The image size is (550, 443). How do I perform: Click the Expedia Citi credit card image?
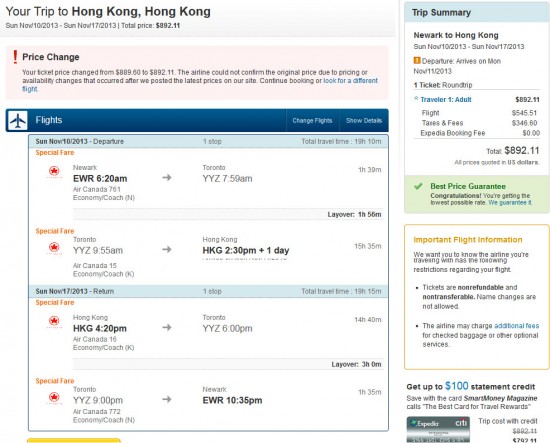coord(438,429)
